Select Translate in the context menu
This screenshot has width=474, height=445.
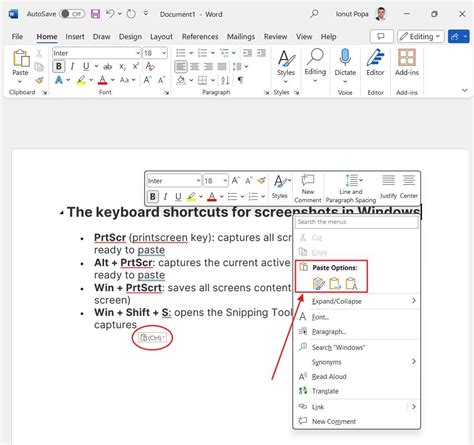356,391
